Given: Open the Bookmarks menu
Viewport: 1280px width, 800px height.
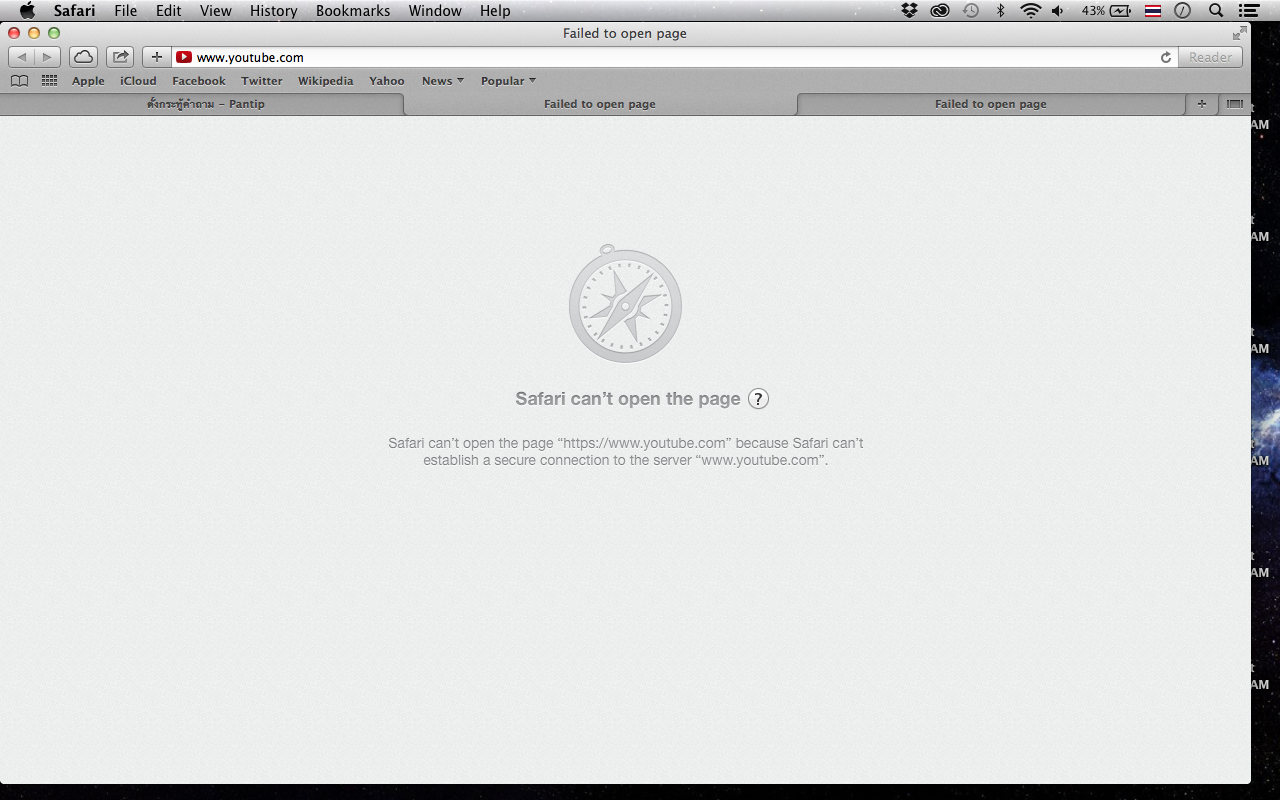Looking at the screenshot, I should (353, 11).
